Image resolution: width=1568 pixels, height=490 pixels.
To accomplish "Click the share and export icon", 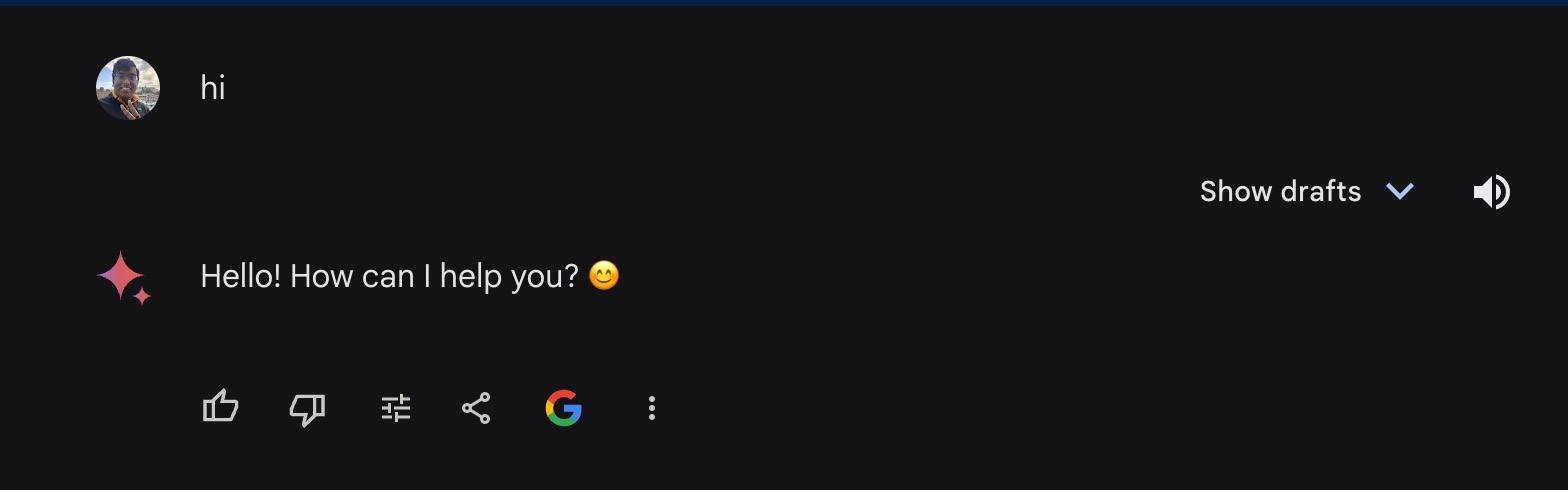I will coord(476,408).
